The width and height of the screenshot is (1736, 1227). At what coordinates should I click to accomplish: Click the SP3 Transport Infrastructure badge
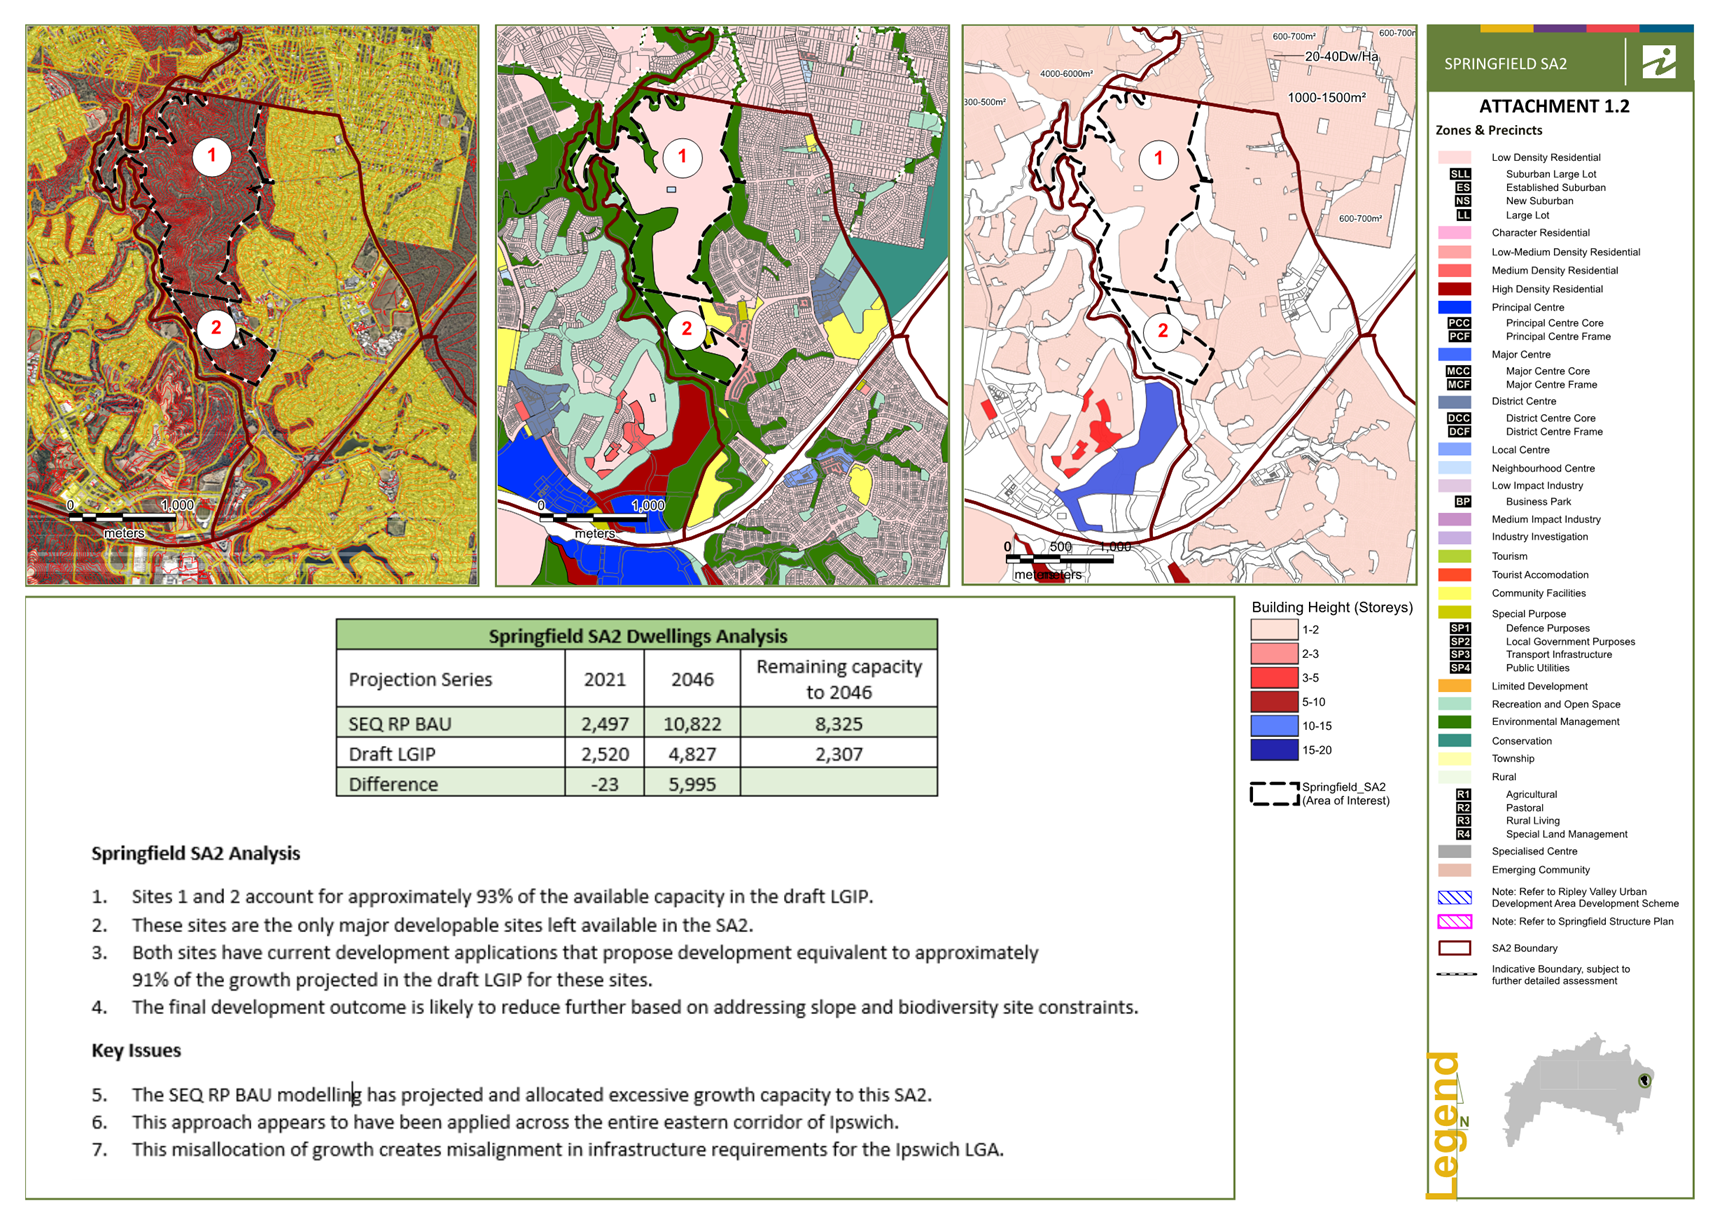click(x=1461, y=655)
